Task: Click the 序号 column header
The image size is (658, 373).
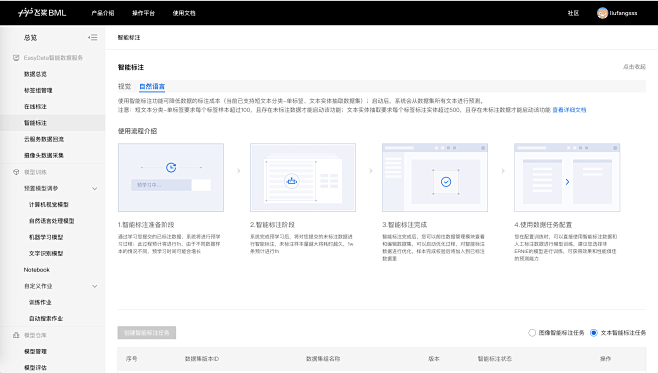Action: pos(131,359)
